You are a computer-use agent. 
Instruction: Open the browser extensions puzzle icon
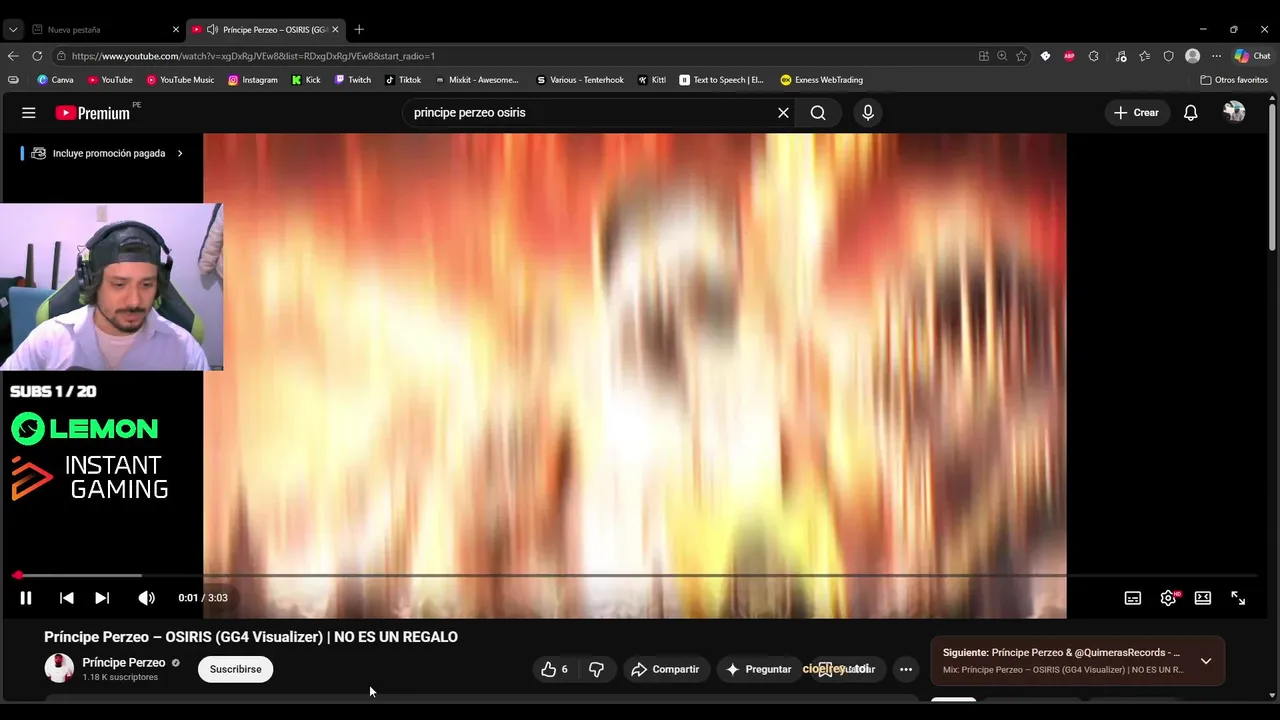(x=1093, y=56)
